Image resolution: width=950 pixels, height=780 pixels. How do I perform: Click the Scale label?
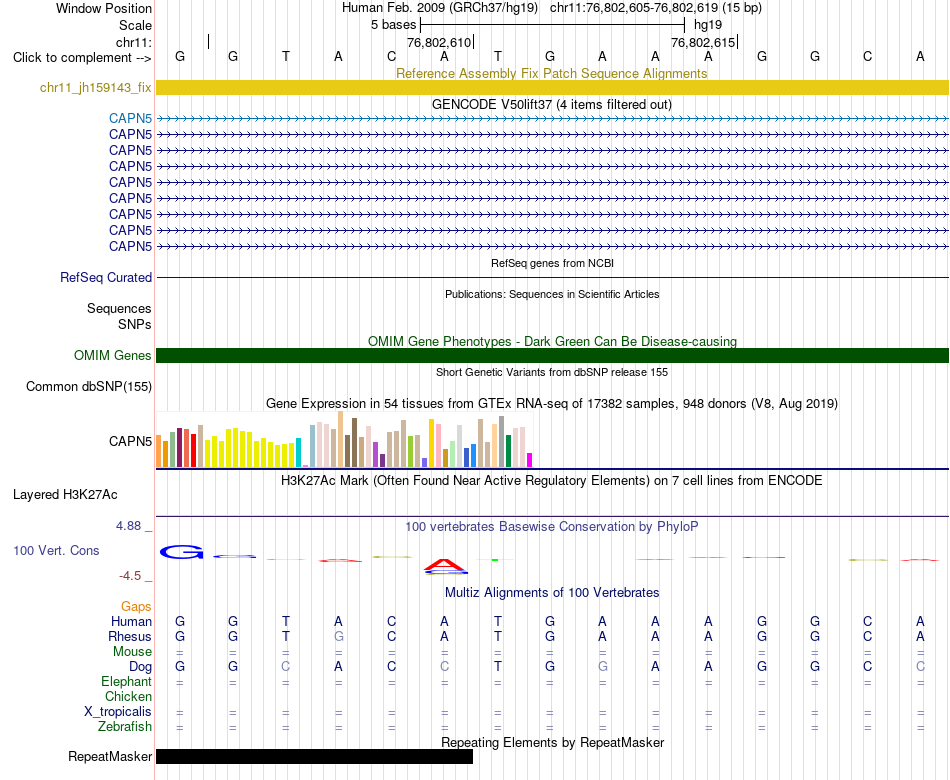tap(135, 25)
